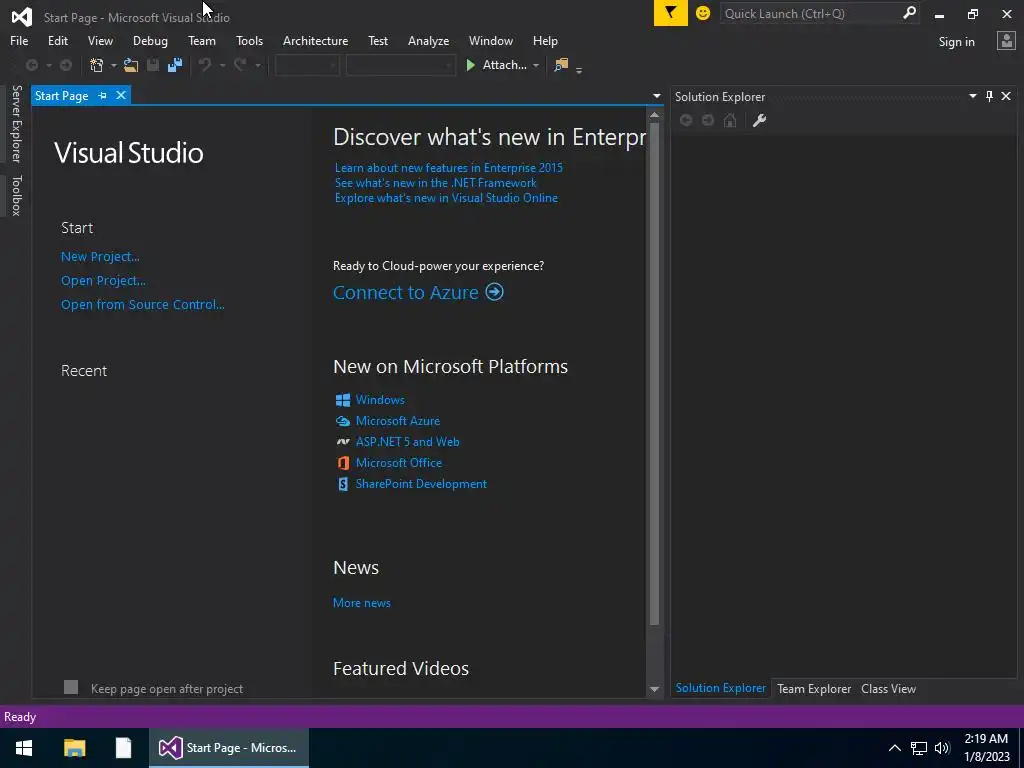Click the Start Page scrollbar down arrow
1024x768 pixels.
click(x=654, y=689)
